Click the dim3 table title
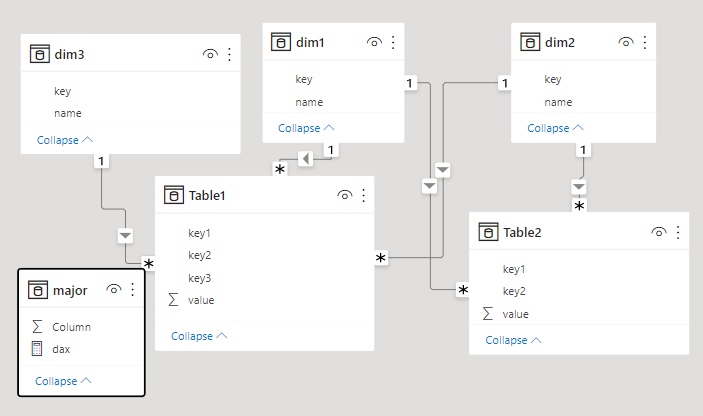This screenshot has width=703, height=416. pyautogui.click(x=69, y=54)
